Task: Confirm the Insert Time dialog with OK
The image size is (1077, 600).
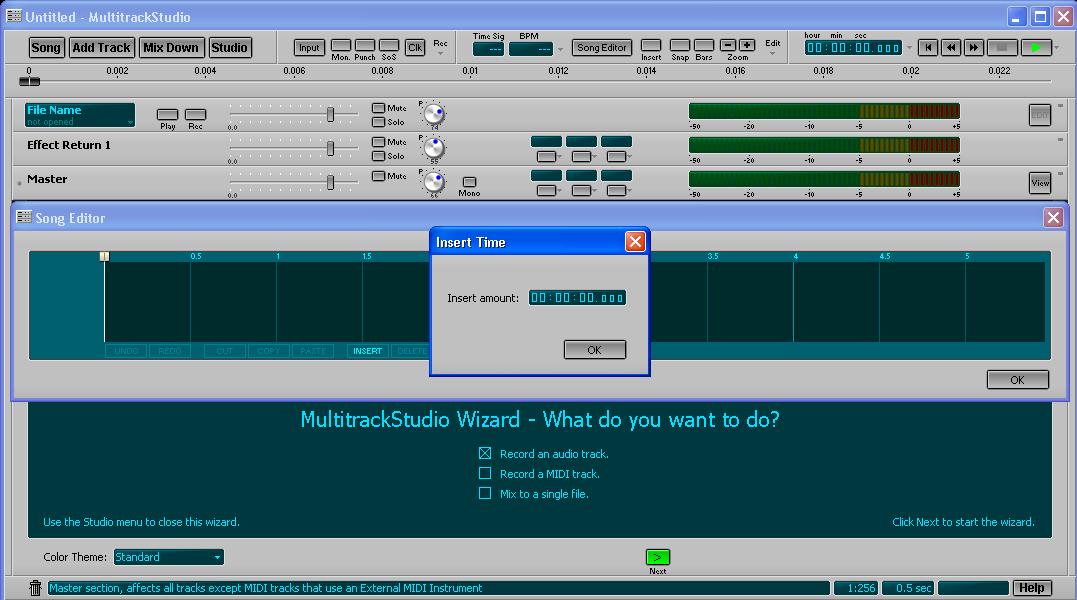Action: coord(595,349)
